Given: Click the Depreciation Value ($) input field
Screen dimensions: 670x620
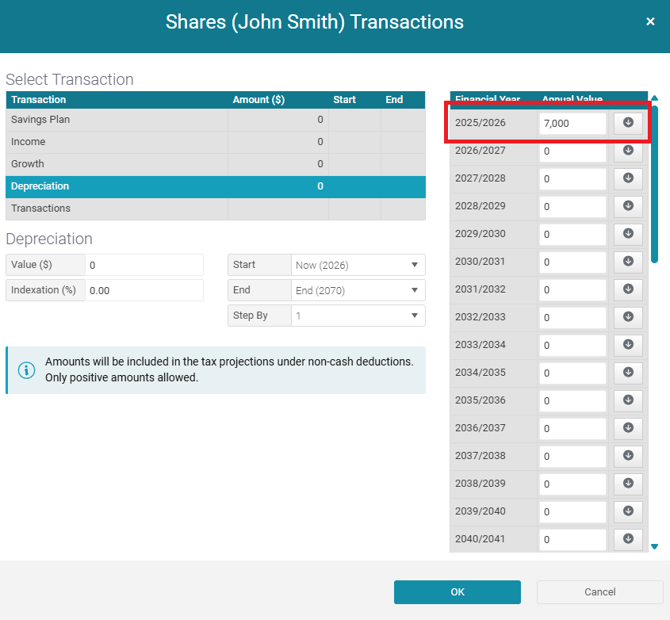Looking at the screenshot, I should [143, 265].
